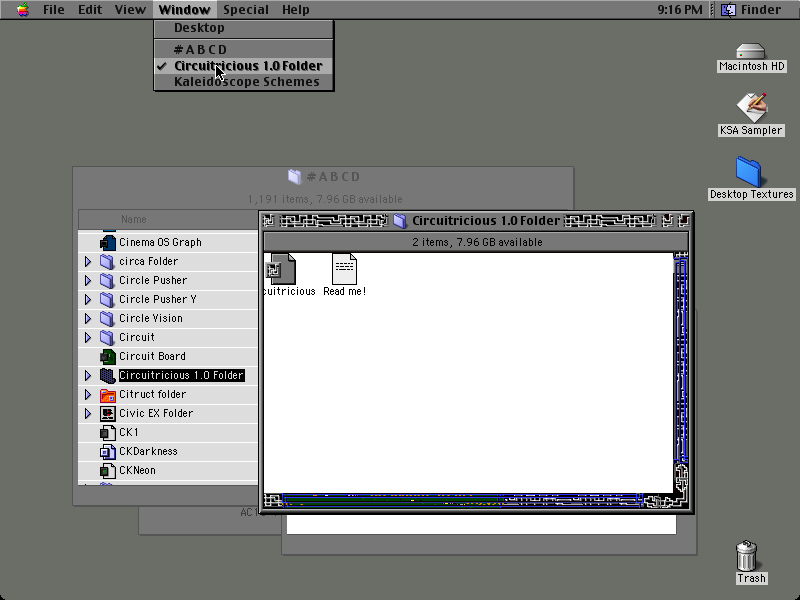The height and width of the screenshot is (600, 800).
Task: Click the Citruct folder icon
Action: click(x=108, y=394)
